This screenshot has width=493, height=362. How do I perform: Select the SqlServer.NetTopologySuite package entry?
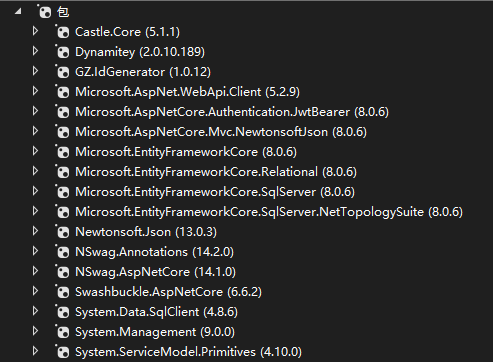click(269, 212)
